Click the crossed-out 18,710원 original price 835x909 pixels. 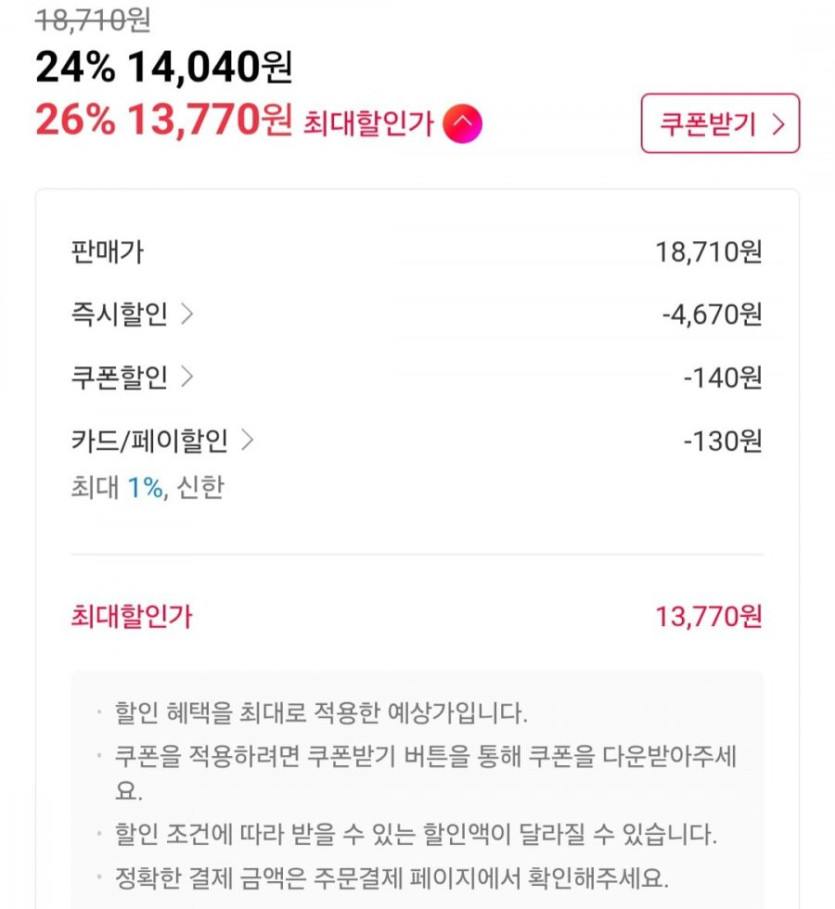tap(92, 19)
